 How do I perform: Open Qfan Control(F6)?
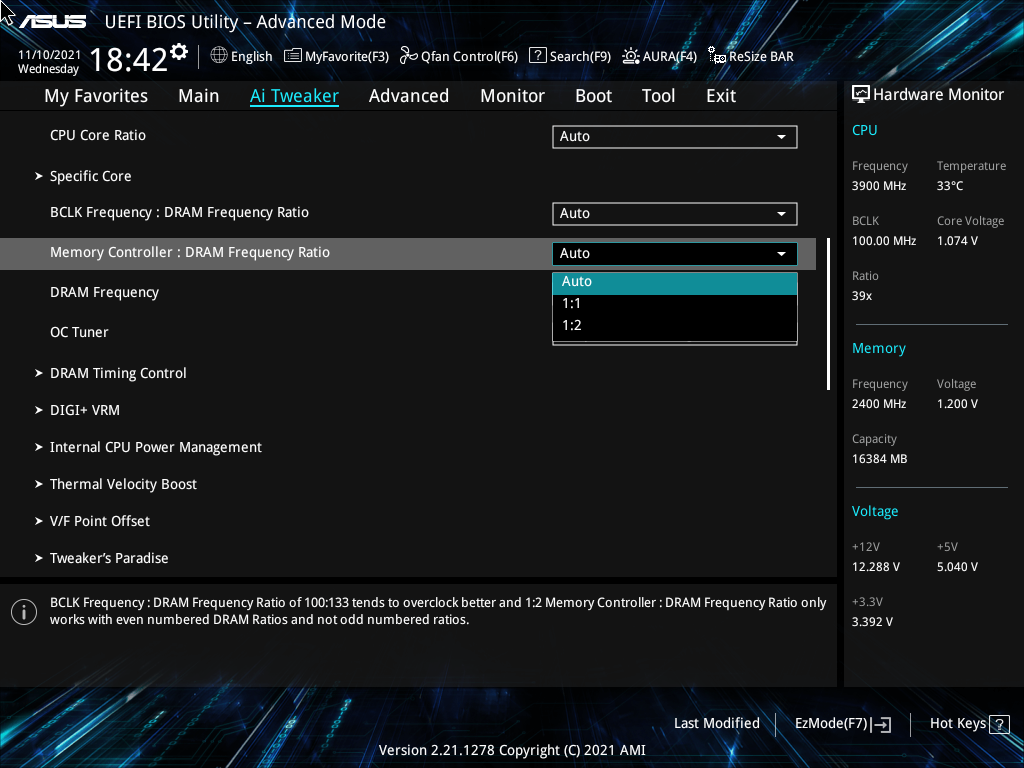(x=458, y=56)
